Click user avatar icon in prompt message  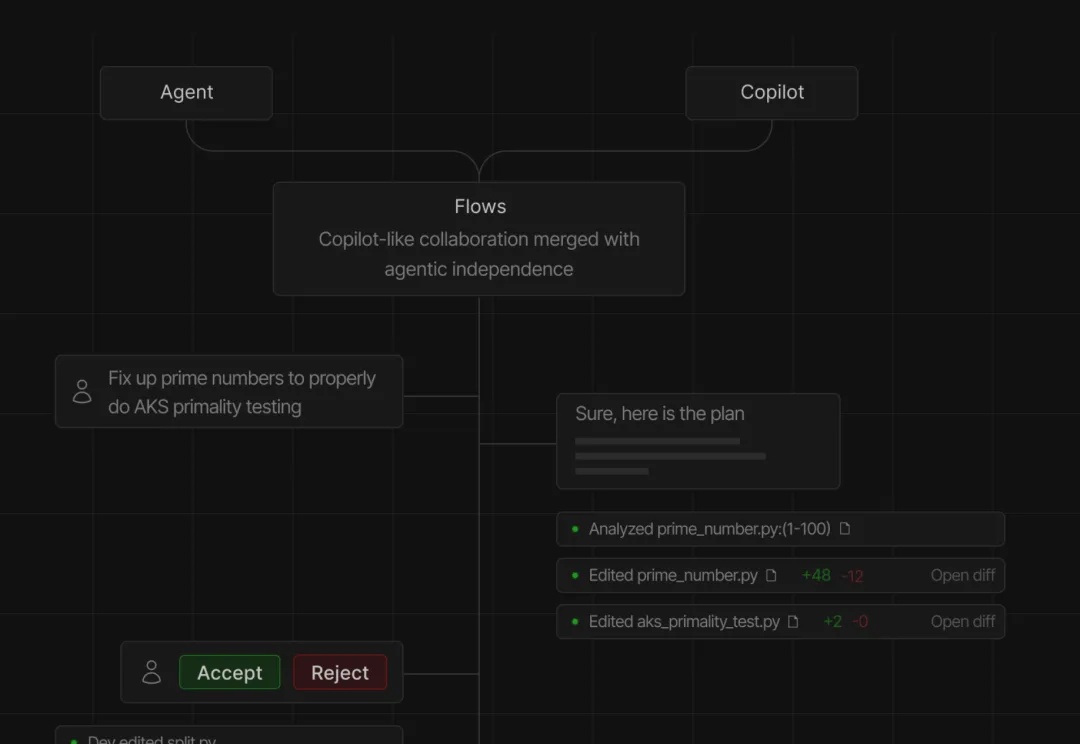[x=82, y=391]
